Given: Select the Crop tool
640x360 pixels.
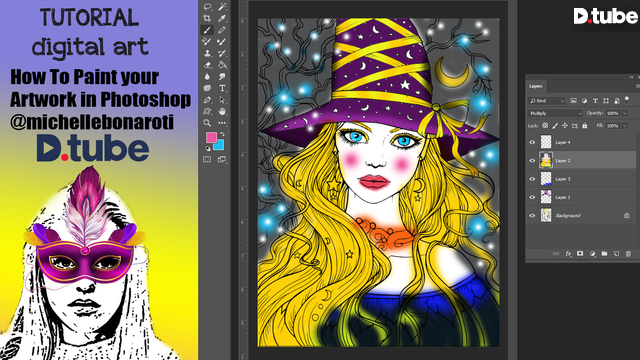Looking at the screenshot, I should (207, 18).
